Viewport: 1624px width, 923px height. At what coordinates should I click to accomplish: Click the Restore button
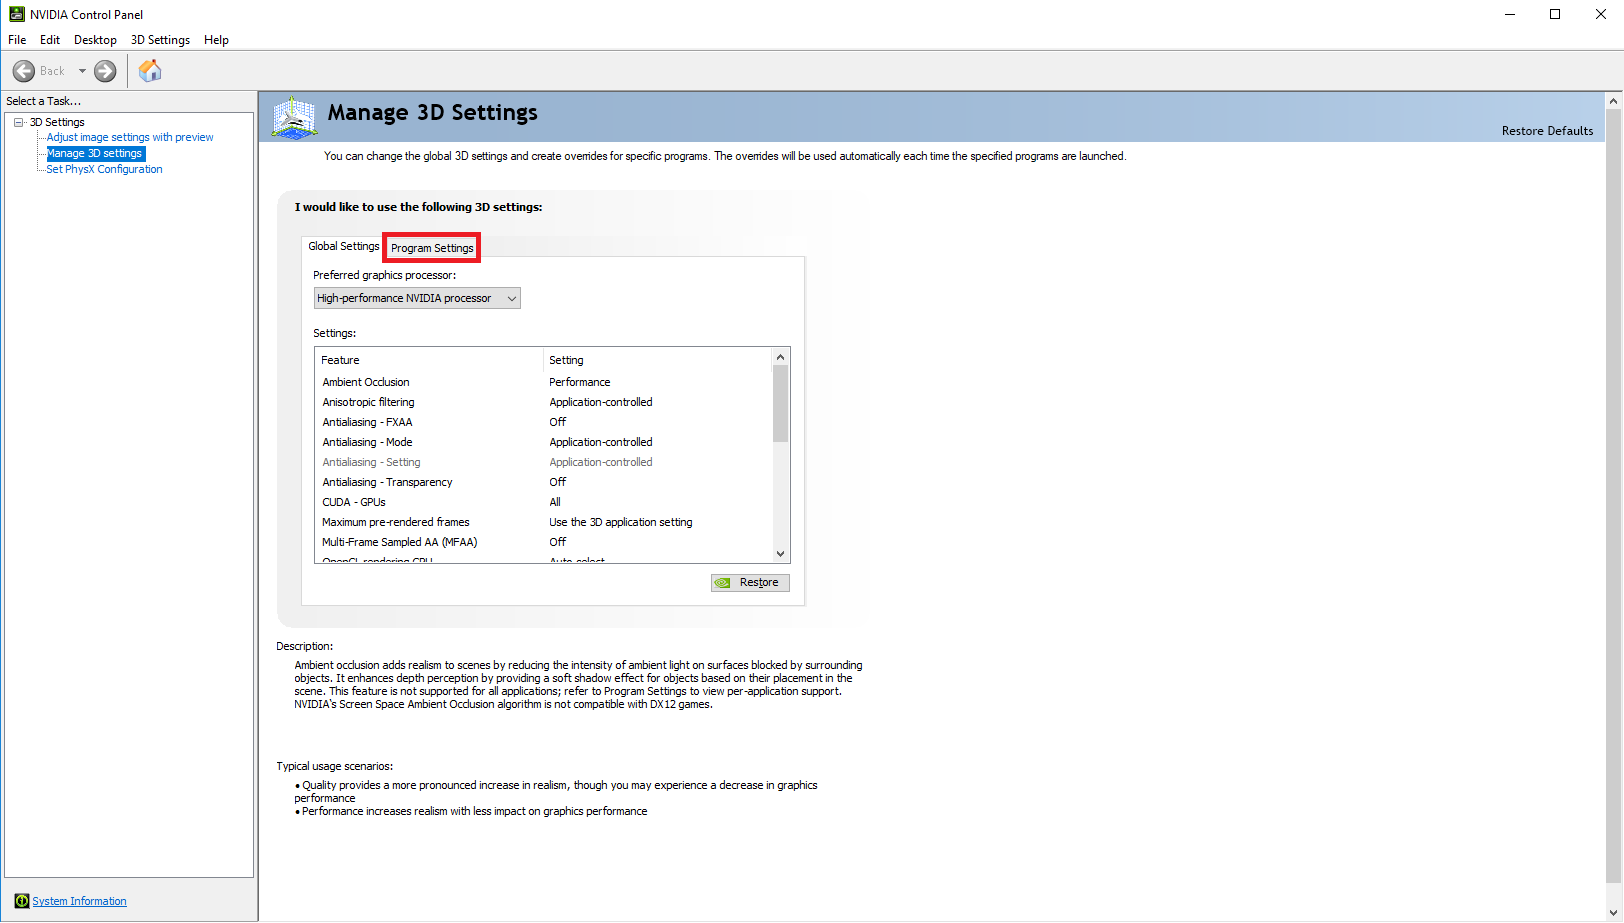tap(750, 583)
